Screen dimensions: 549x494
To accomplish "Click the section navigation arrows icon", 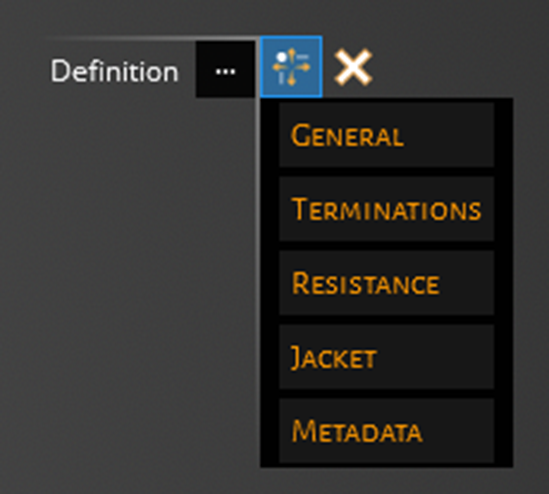I will (x=291, y=67).
